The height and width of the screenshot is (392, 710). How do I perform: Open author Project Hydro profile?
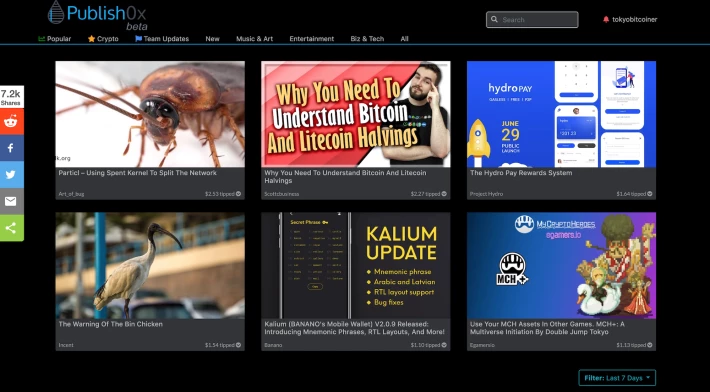click(486, 194)
